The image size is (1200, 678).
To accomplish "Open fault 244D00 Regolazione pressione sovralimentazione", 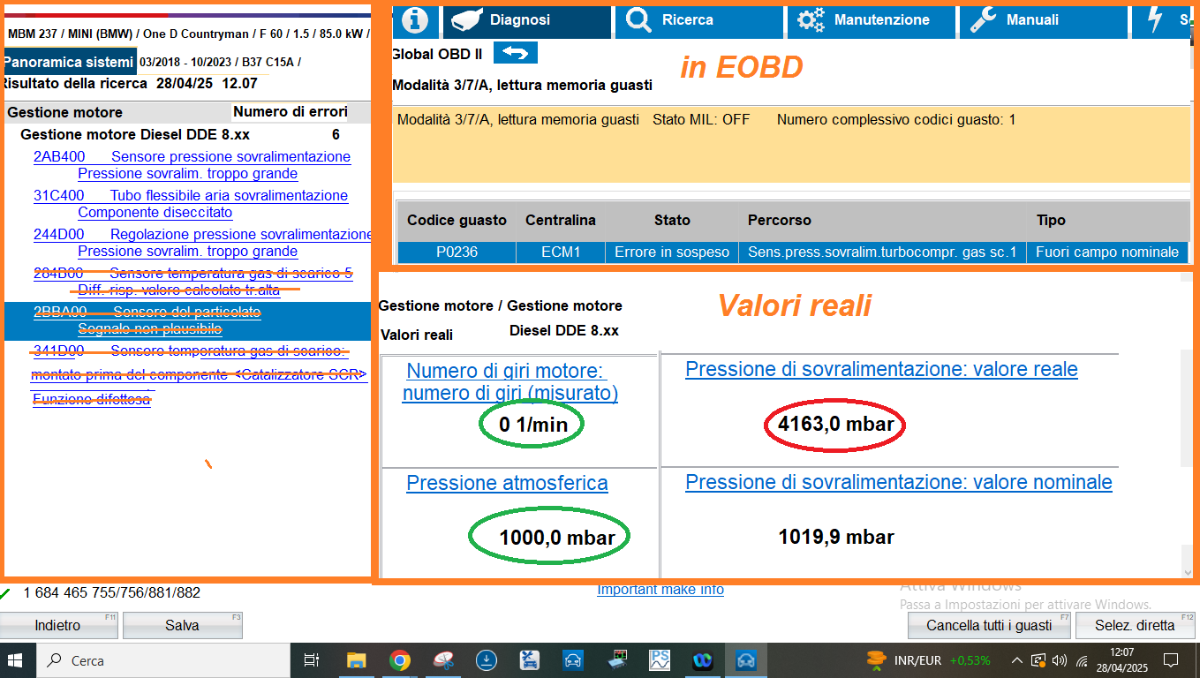I will coord(202,235).
